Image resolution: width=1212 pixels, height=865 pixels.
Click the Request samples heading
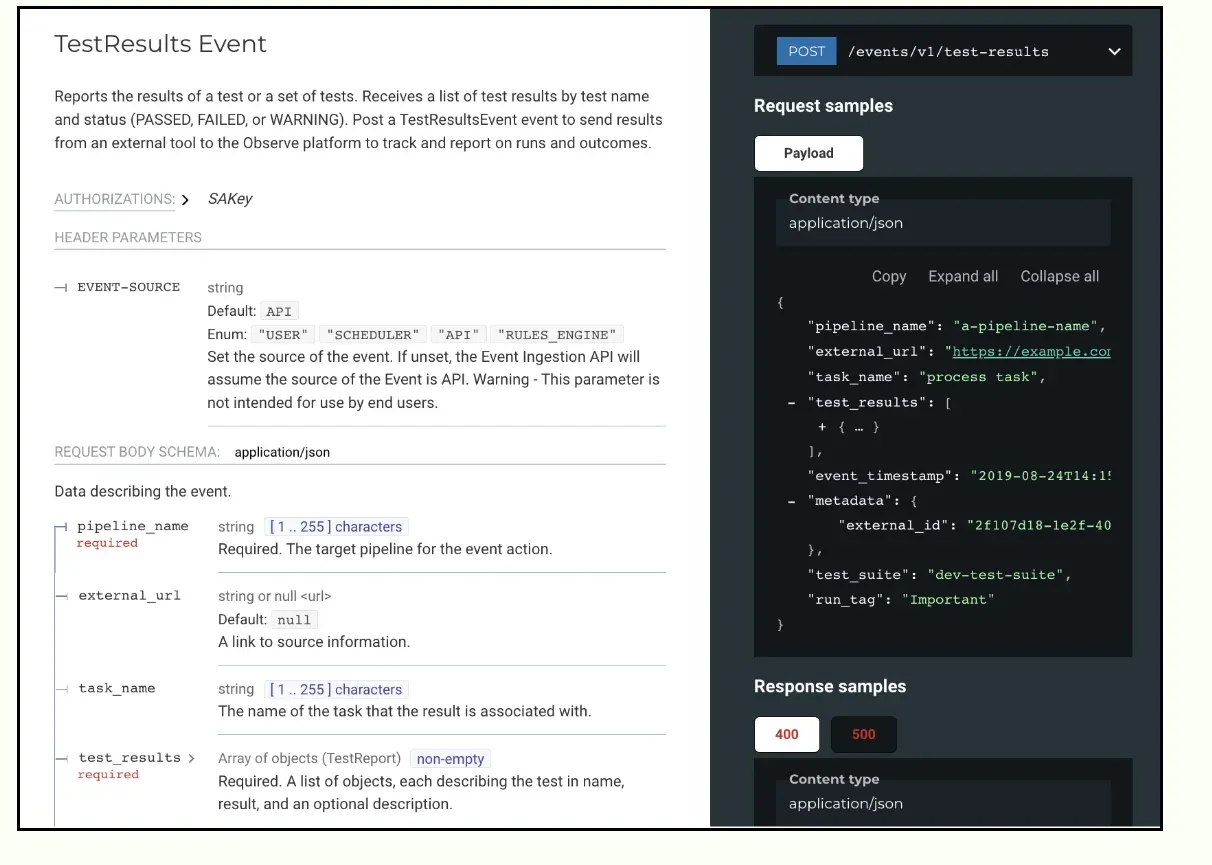coord(823,106)
